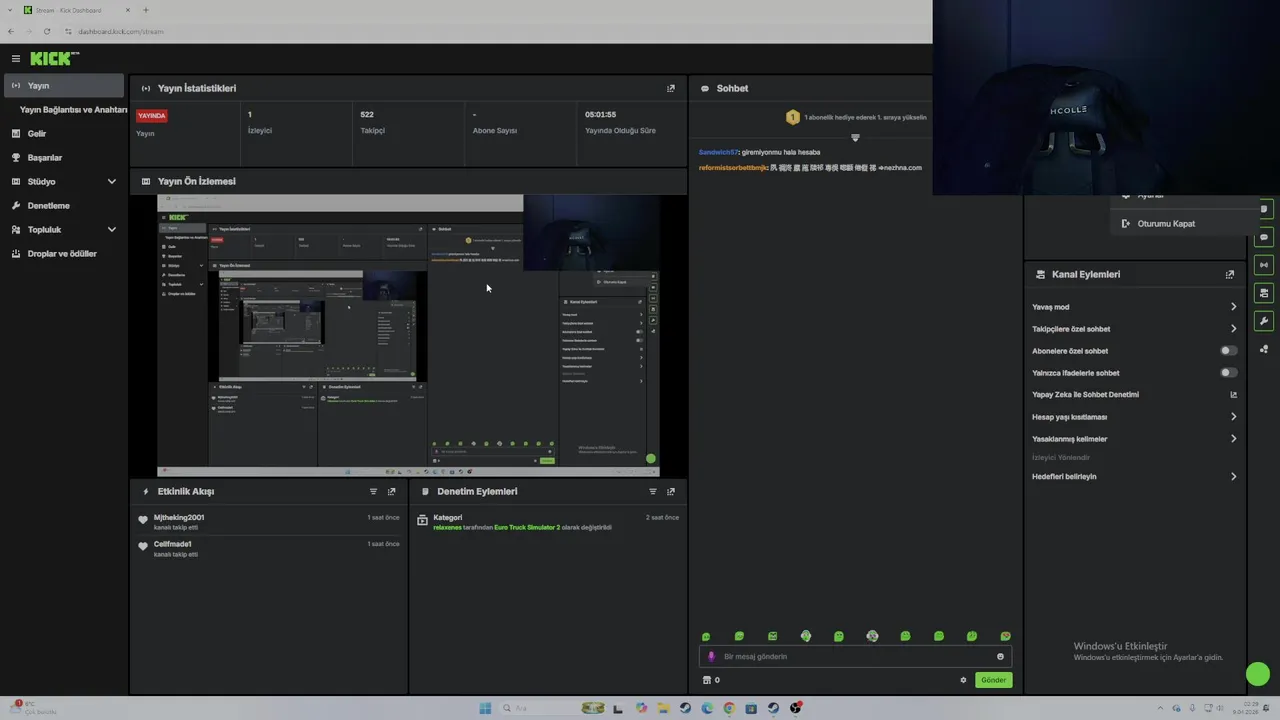1280x720 pixels.
Task: Click the community dots icon in right rail
Action: [1264, 349]
